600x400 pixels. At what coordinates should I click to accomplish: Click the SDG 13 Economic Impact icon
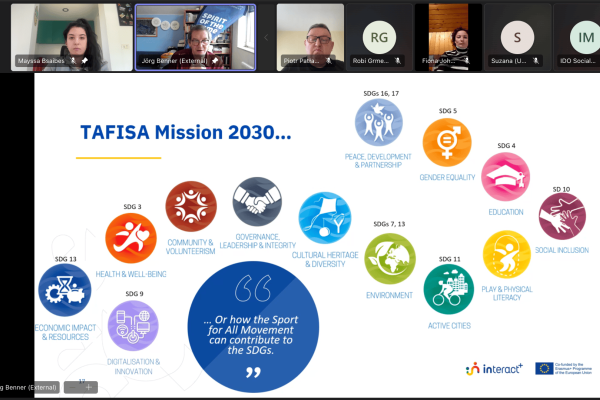pyautogui.click(x=64, y=291)
